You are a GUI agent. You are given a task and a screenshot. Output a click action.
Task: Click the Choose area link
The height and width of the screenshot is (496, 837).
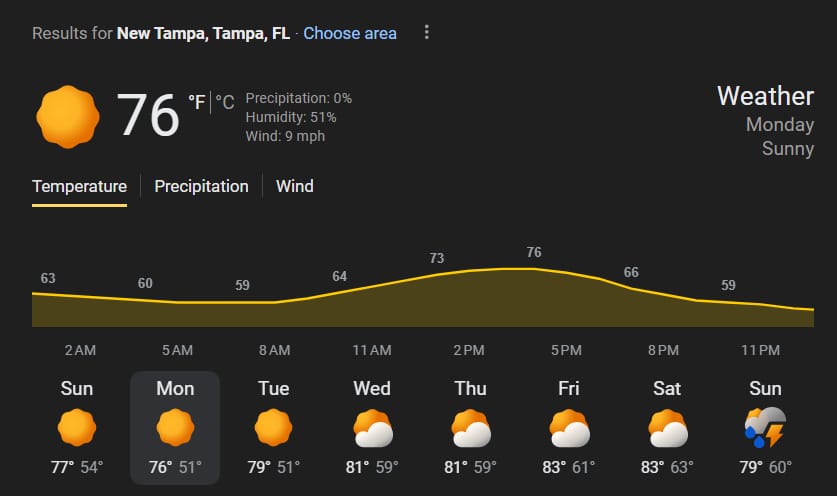pos(350,33)
